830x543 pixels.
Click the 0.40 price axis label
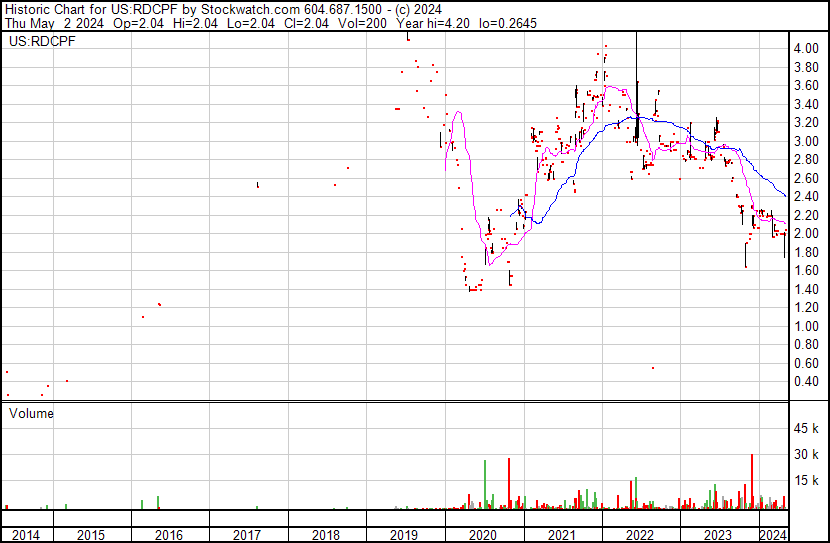[x=806, y=382]
